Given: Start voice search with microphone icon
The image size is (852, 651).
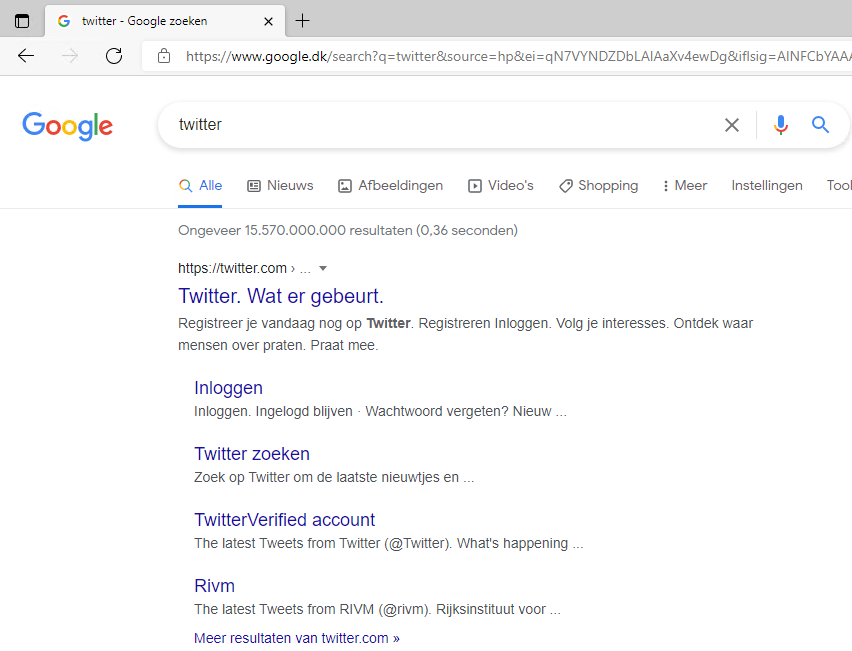Looking at the screenshot, I should tap(781, 125).
